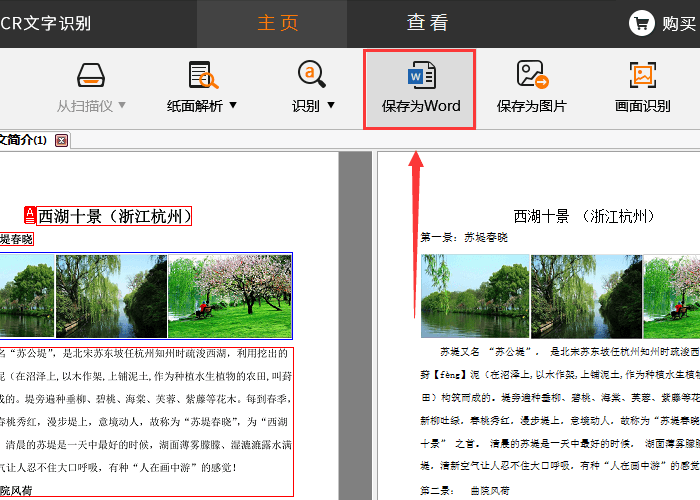Click 第一景：苏堤春晓 in result pane

point(464,238)
